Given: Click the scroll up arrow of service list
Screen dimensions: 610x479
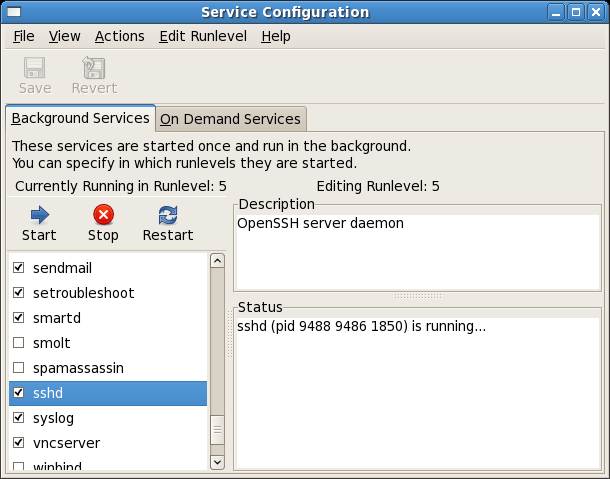Looking at the screenshot, I should click(217, 260).
